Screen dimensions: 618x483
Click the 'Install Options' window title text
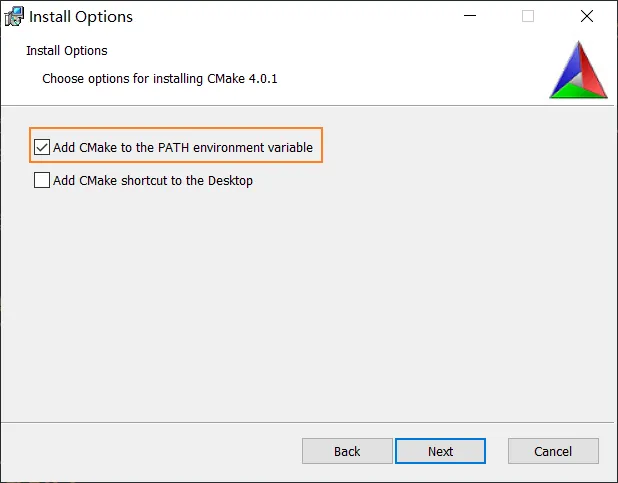tap(80, 16)
